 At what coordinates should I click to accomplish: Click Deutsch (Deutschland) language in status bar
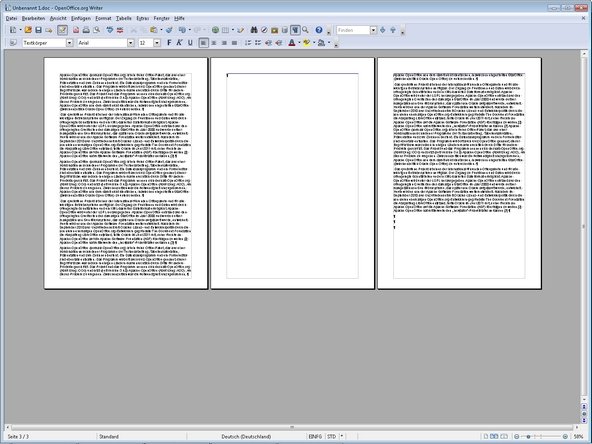click(x=246, y=436)
